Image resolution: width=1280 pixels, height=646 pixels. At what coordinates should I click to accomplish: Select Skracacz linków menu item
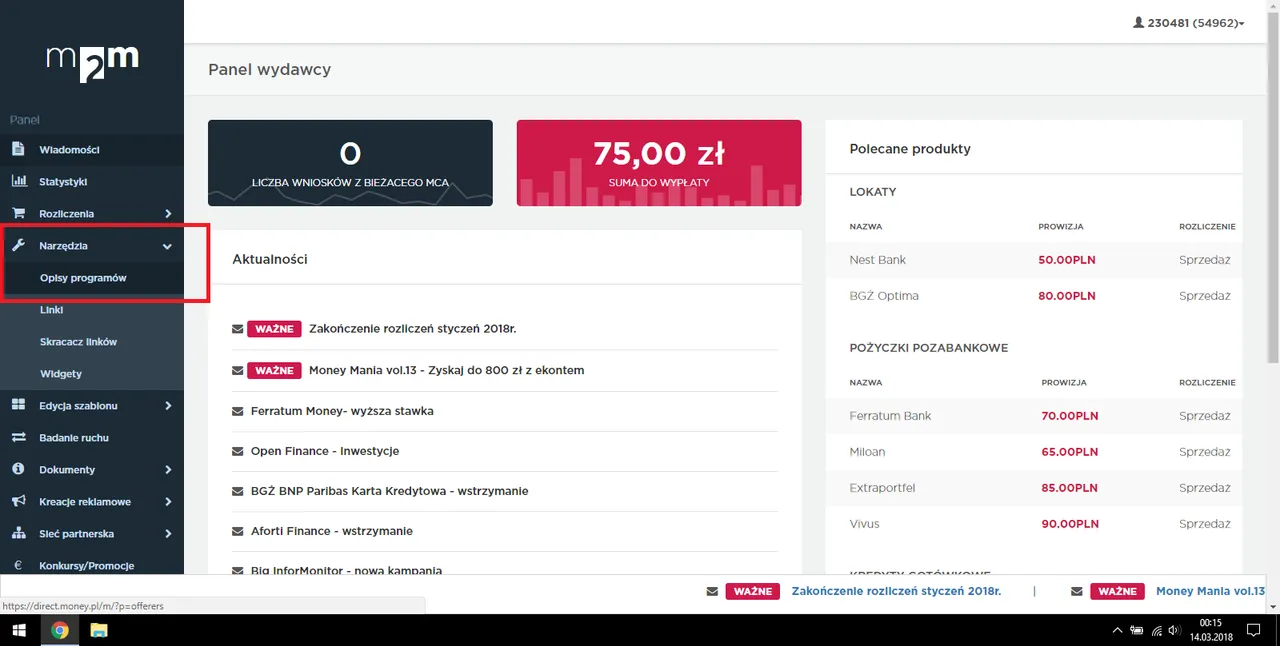tap(78, 341)
